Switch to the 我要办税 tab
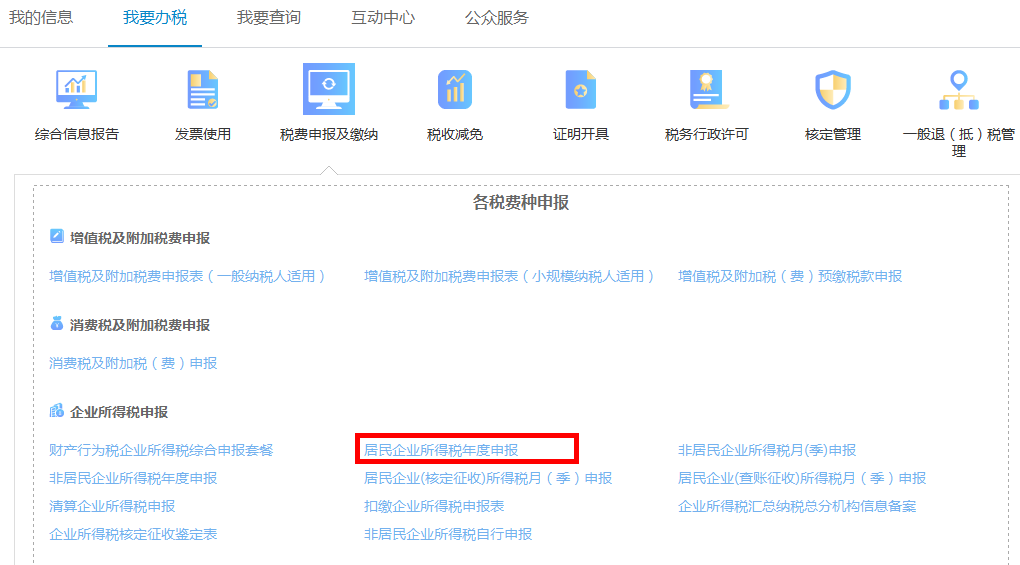Image resolution: width=1020 pixels, height=565 pixels. [155, 18]
